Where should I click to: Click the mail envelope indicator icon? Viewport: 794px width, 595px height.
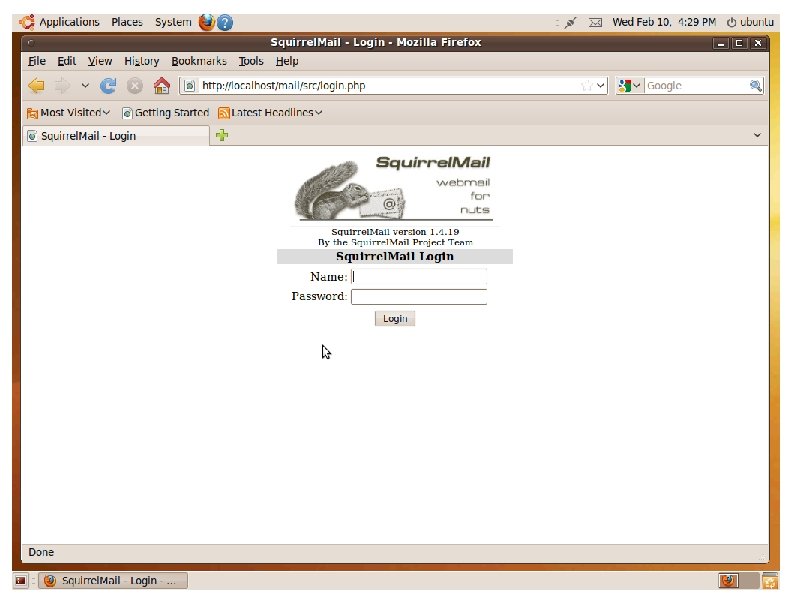[596, 22]
